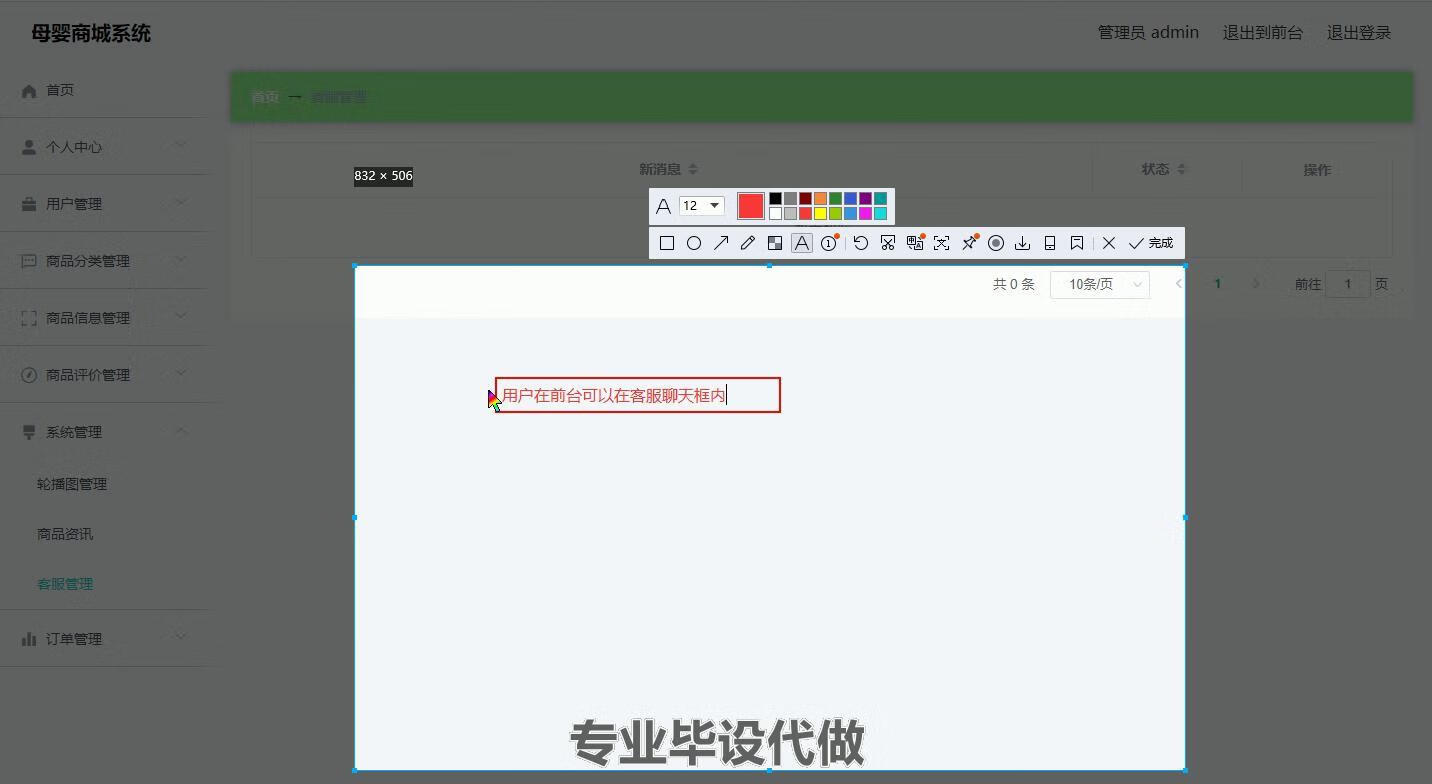Screen dimensions: 1432x784
Task: Click inside the red annotation text box
Action: [638, 395]
